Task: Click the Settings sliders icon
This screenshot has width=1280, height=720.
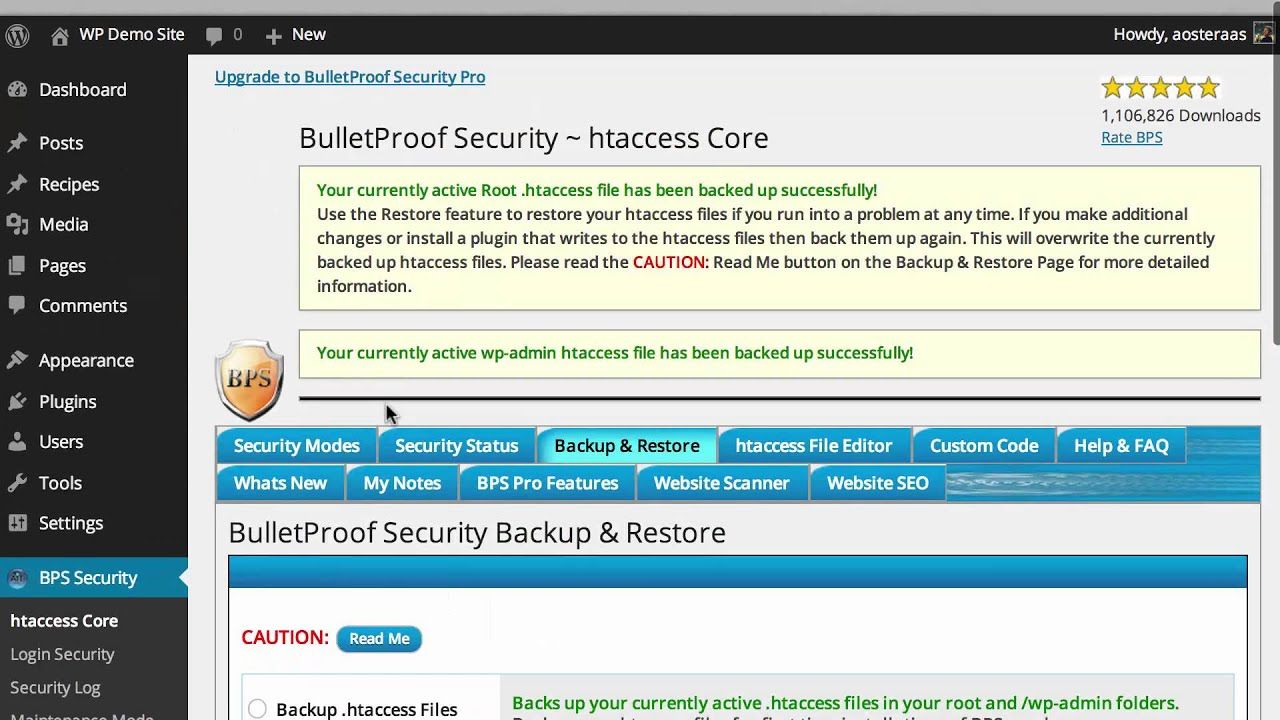Action: [17, 522]
